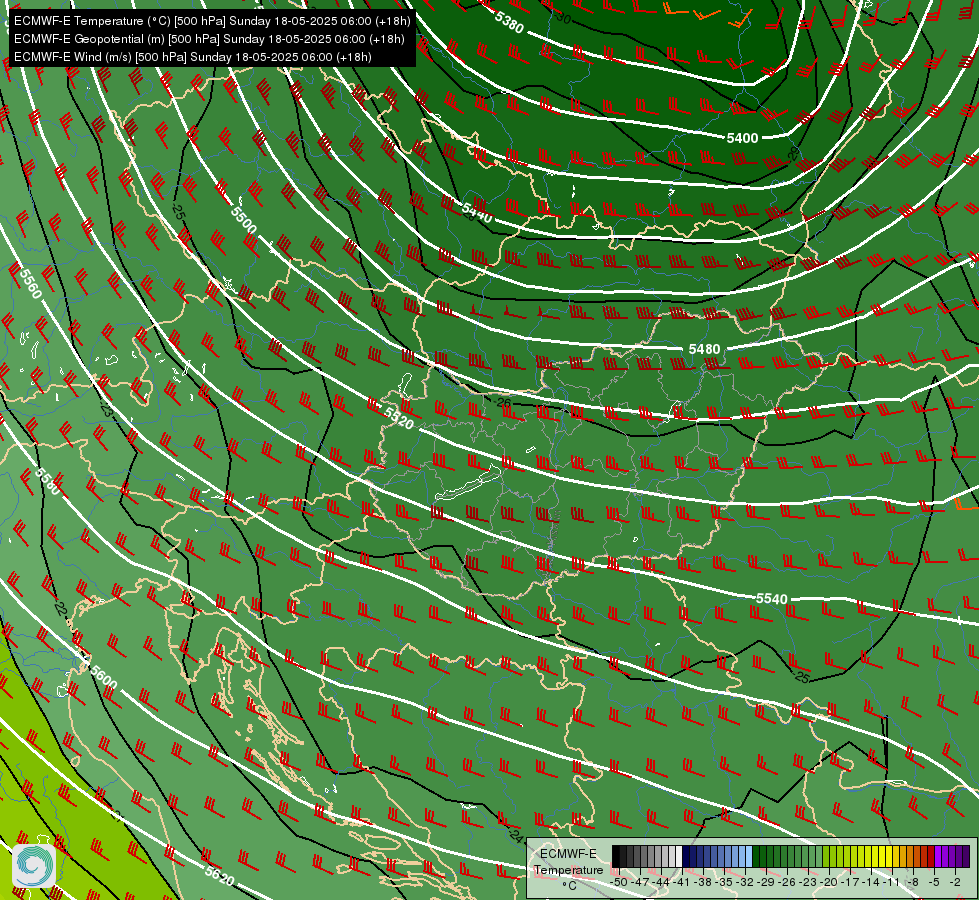
Task: Click the -38 value in the legend
Action: point(703,882)
